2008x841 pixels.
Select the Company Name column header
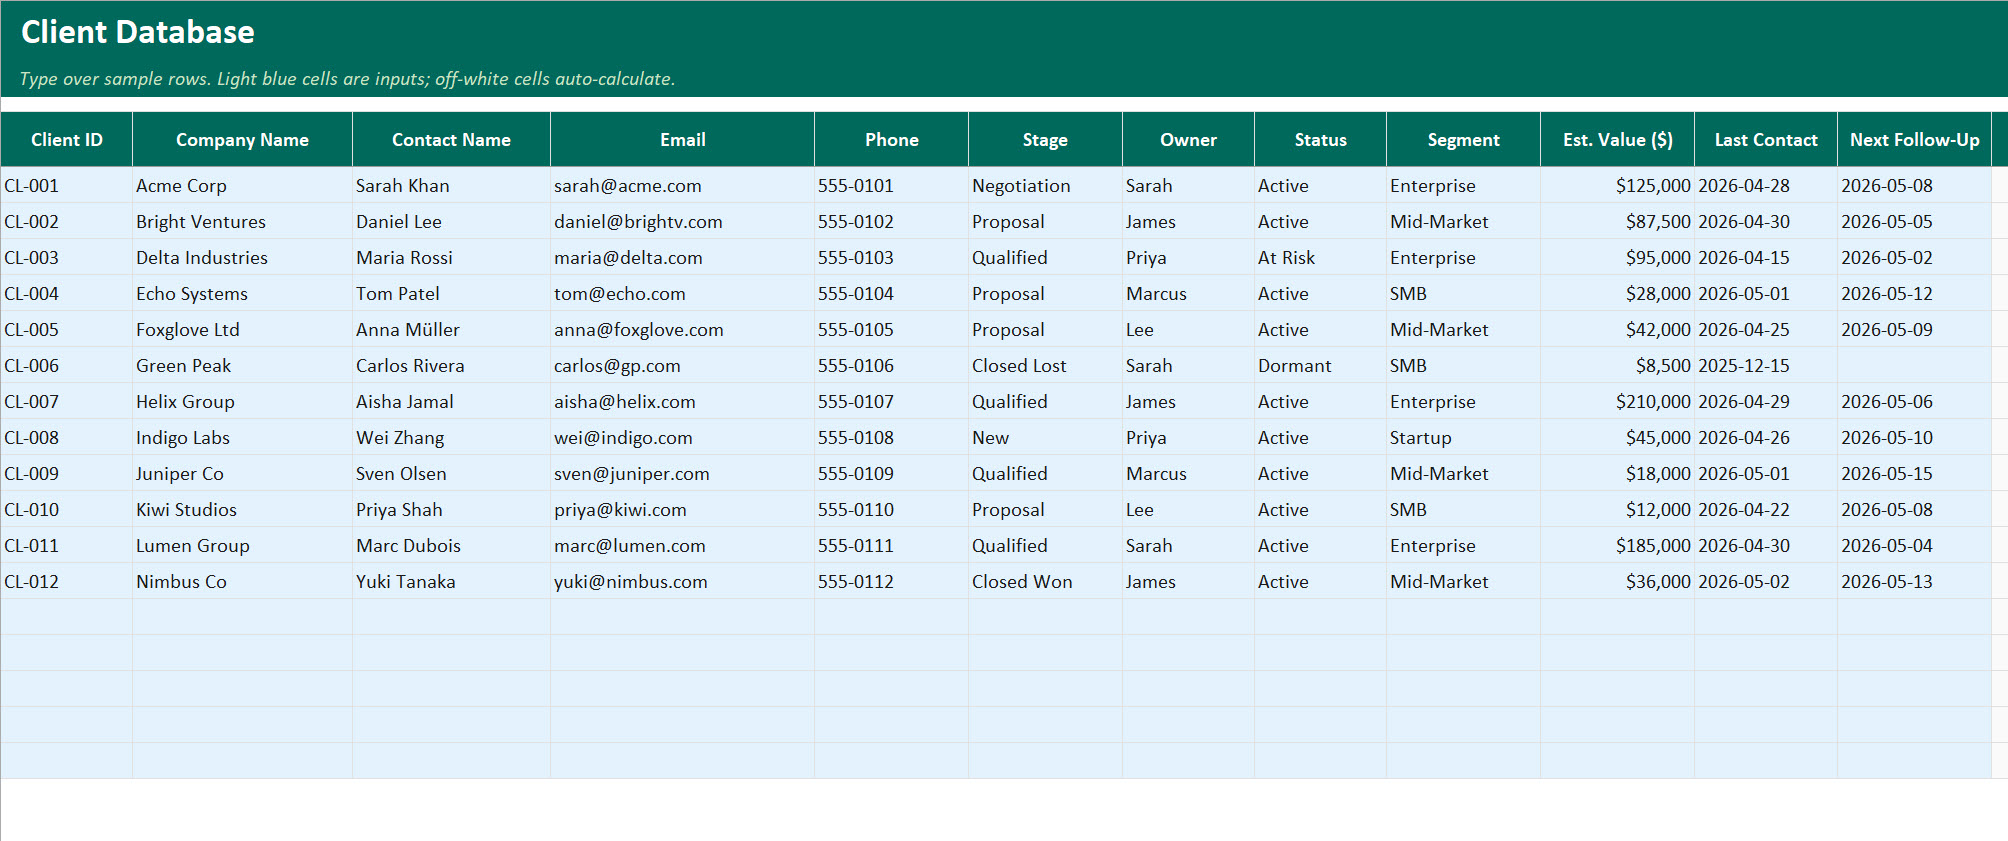242,140
